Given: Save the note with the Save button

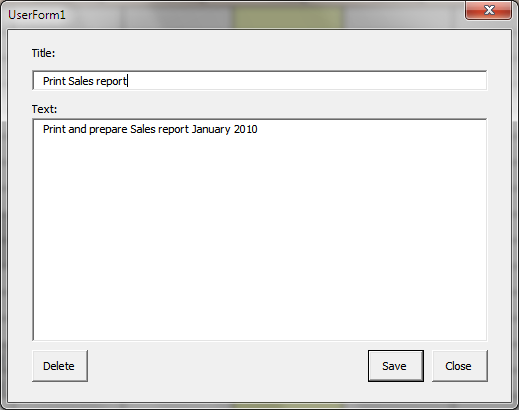Looking at the screenshot, I should coord(396,366).
